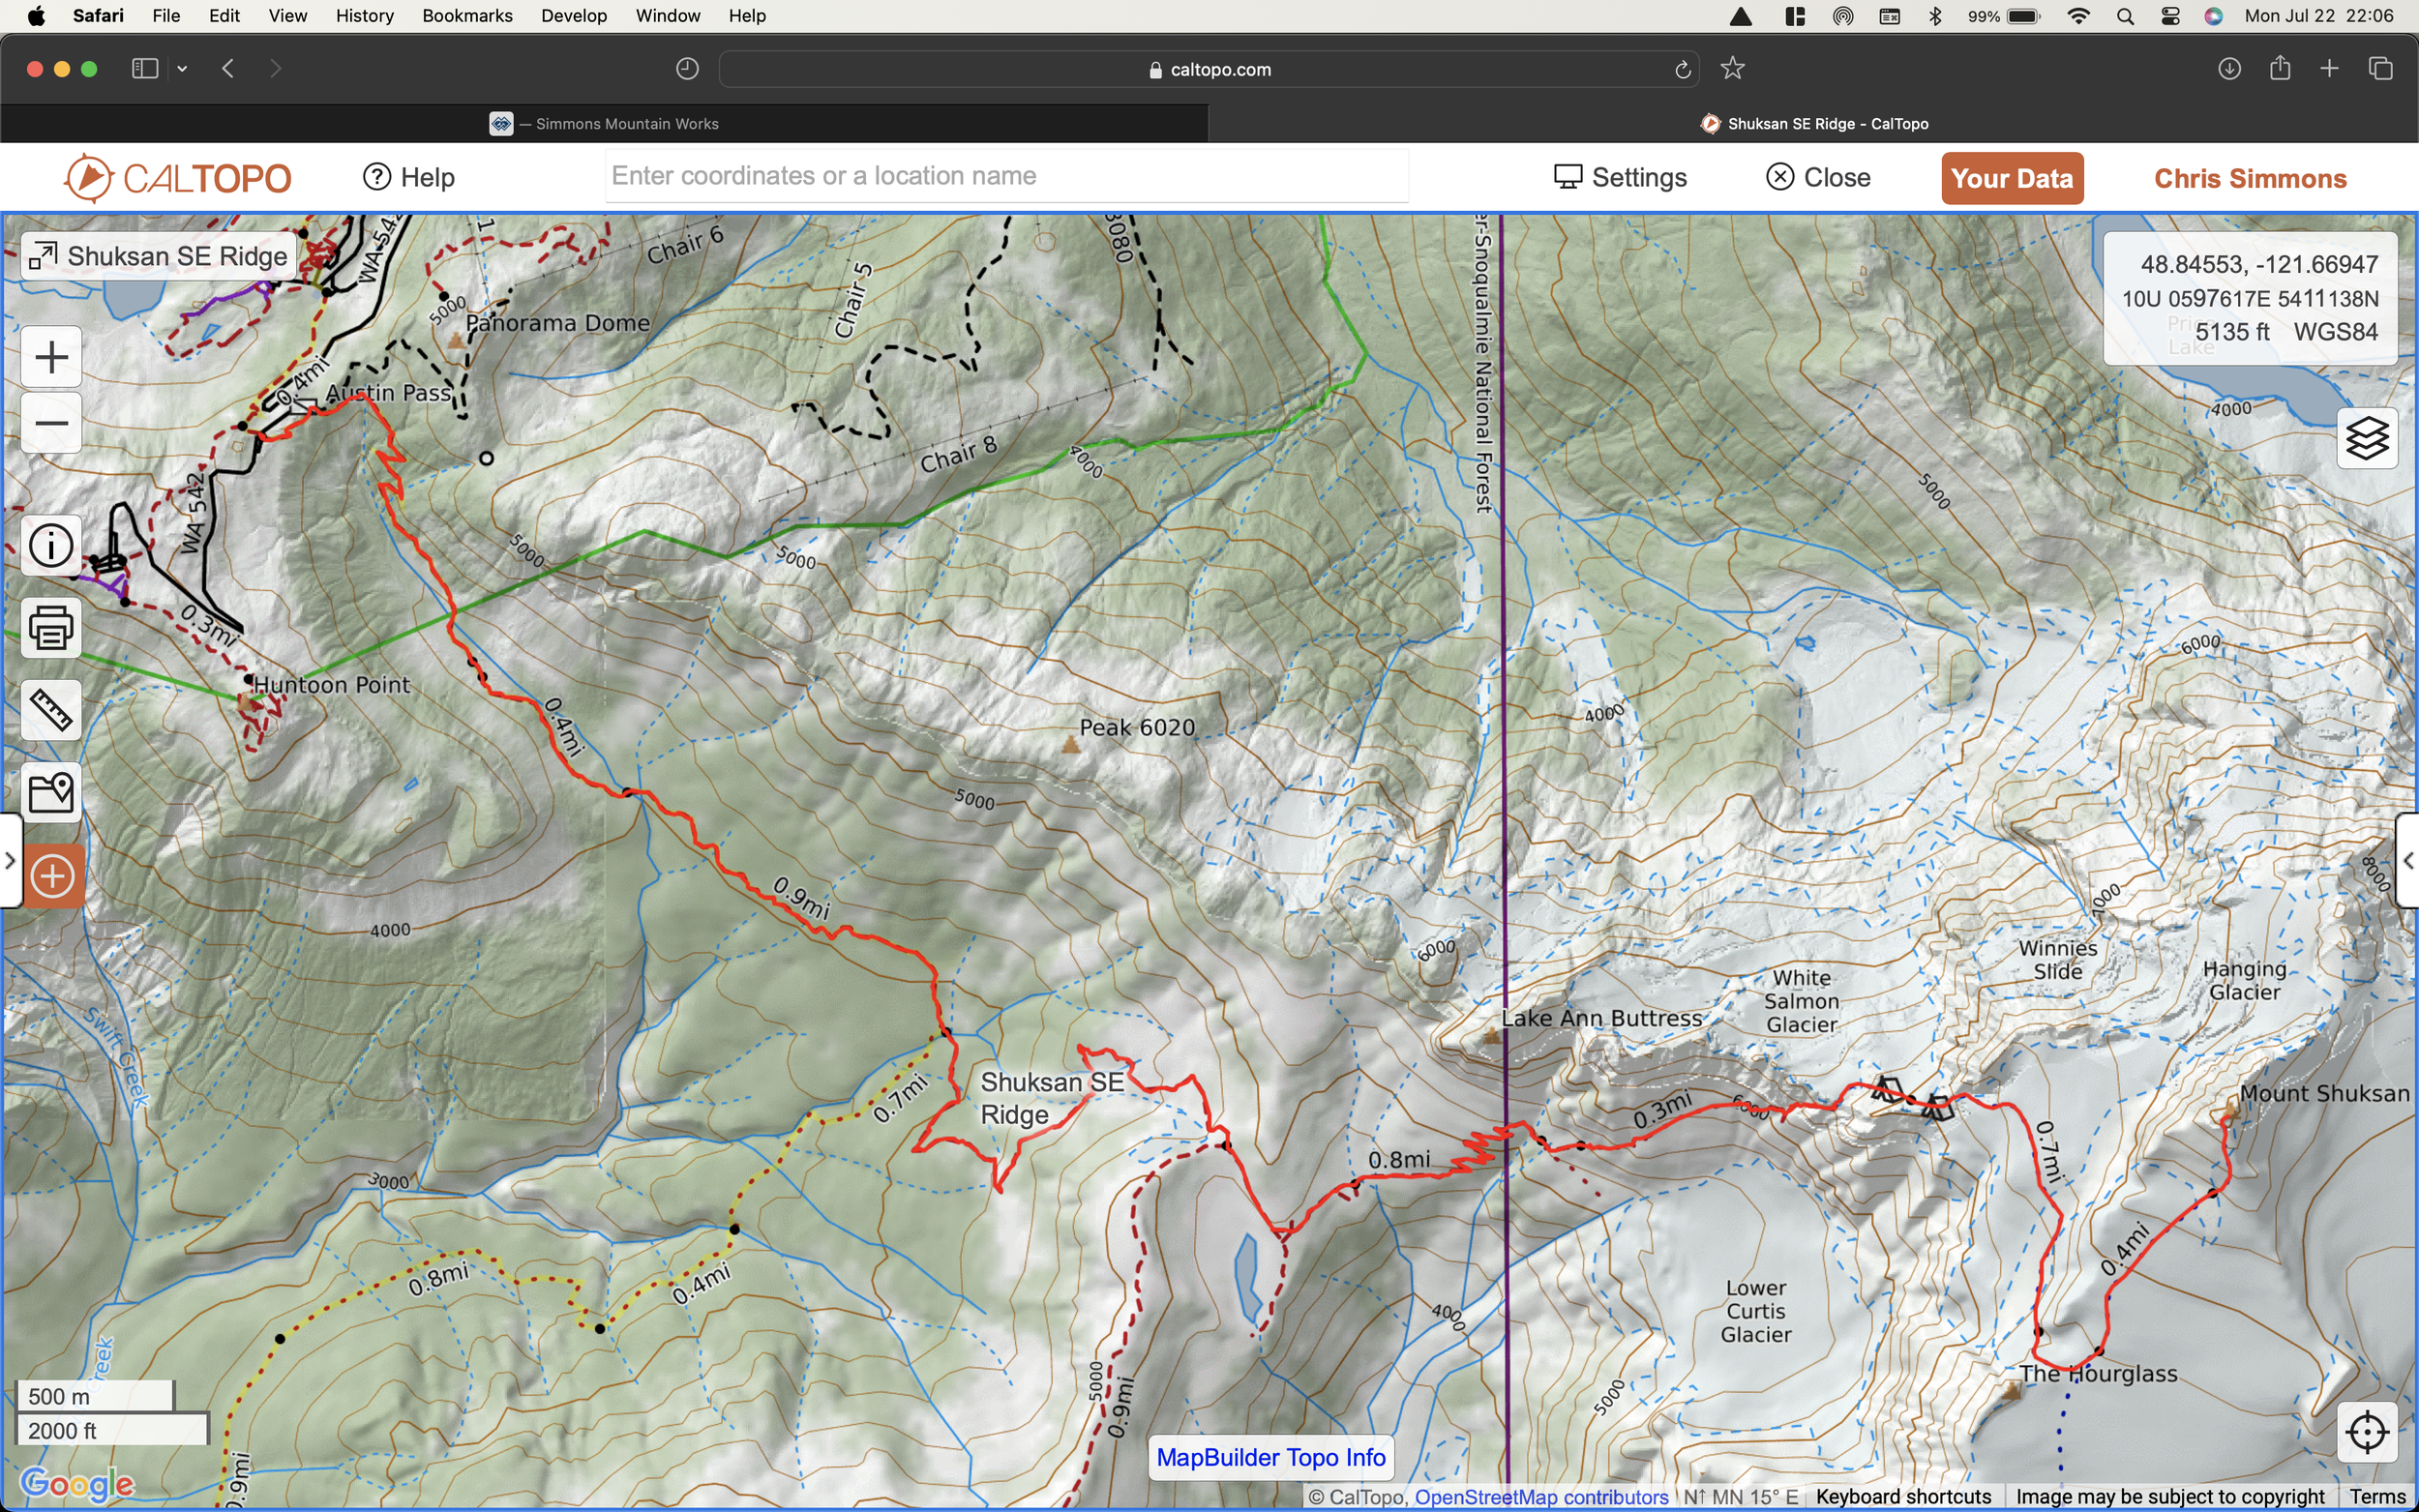The image size is (2419, 1512).
Task: Expand the right side panel arrow
Action: (2407, 860)
